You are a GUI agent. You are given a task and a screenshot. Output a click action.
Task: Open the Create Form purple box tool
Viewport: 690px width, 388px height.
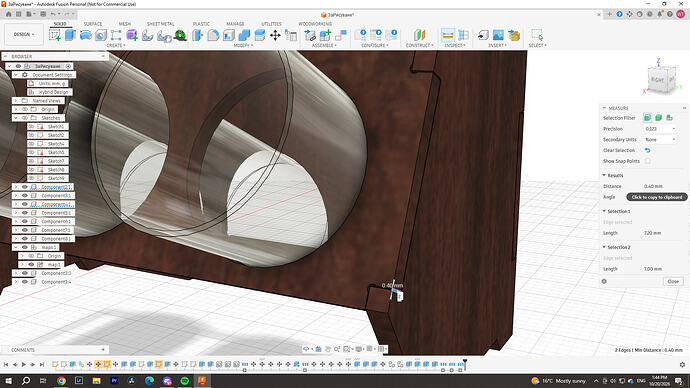(x=132, y=35)
